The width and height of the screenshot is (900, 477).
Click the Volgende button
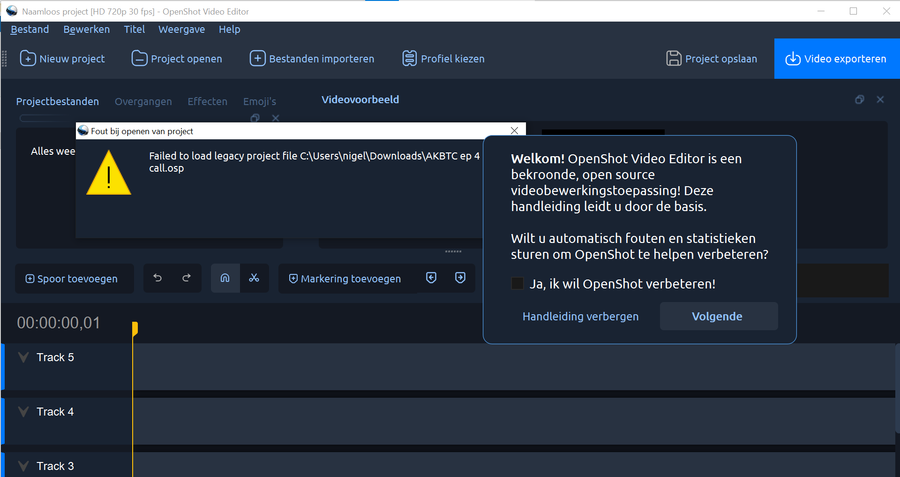[x=719, y=316]
